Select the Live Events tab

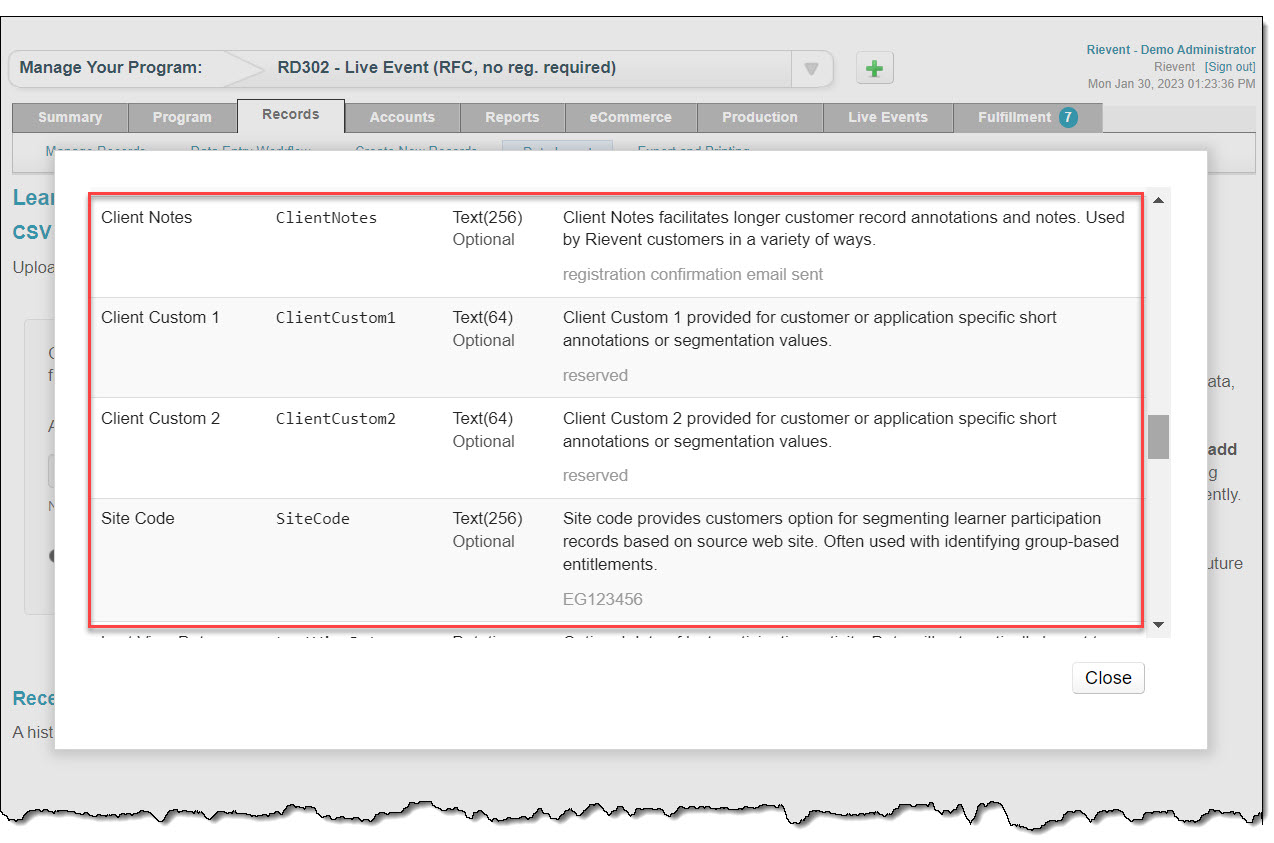click(888, 117)
